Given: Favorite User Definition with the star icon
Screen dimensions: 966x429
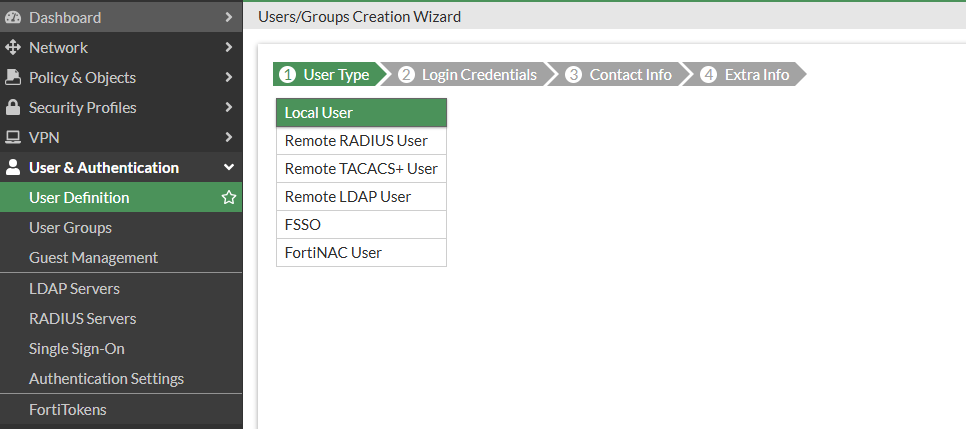Looking at the screenshot, I should (229, 197).
